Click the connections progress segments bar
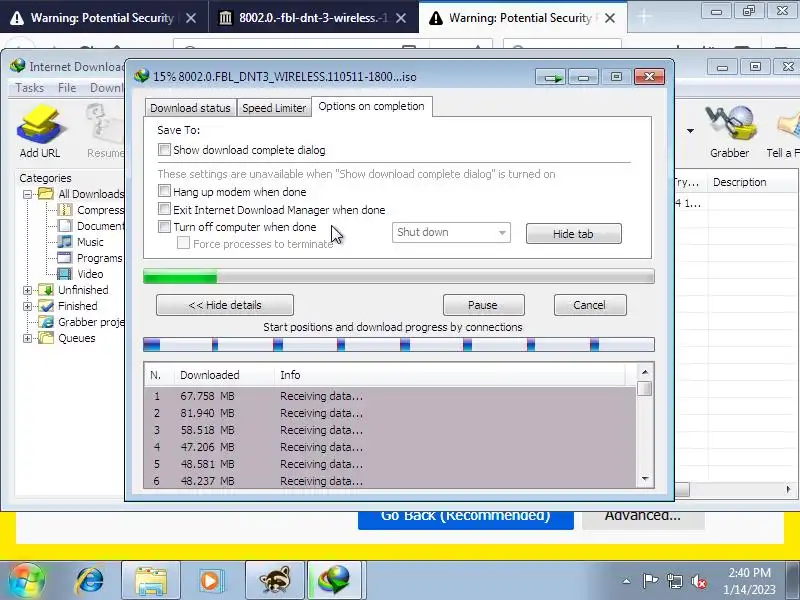Image resolution: width=800 pixels, height=600 pixels. (x=399, y=344)
